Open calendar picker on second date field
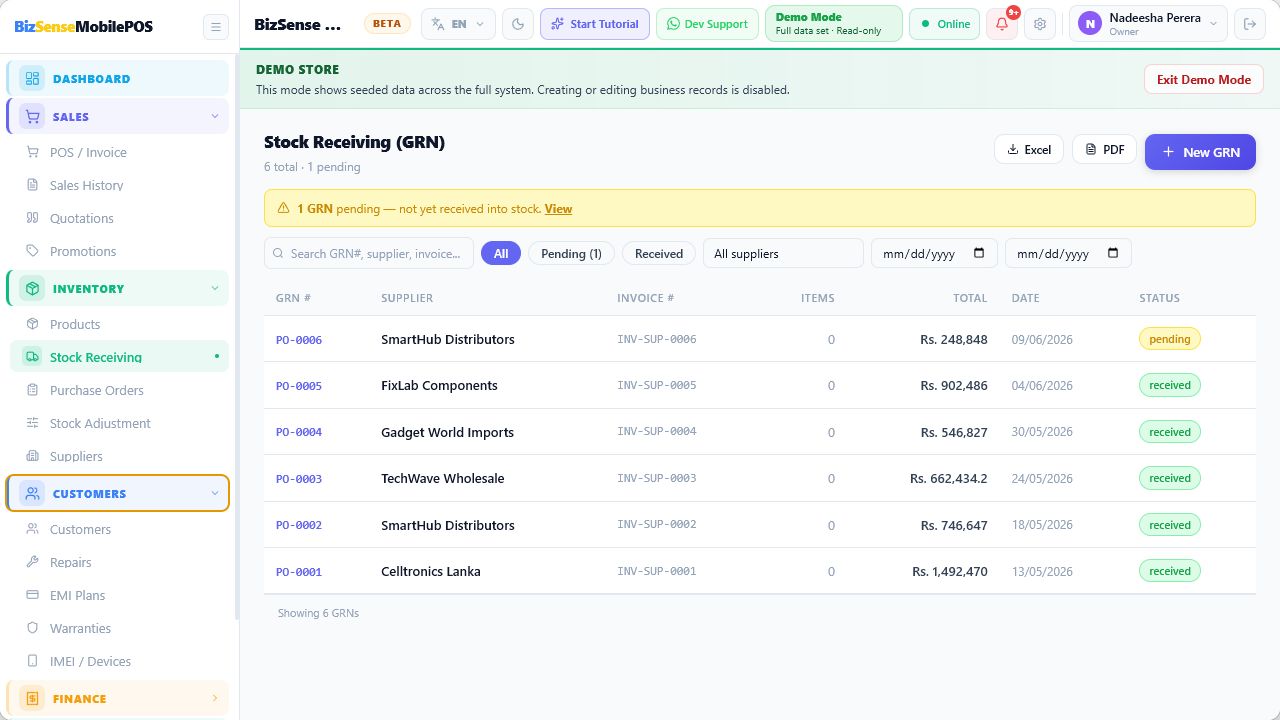 click(x=1113, y=254)
